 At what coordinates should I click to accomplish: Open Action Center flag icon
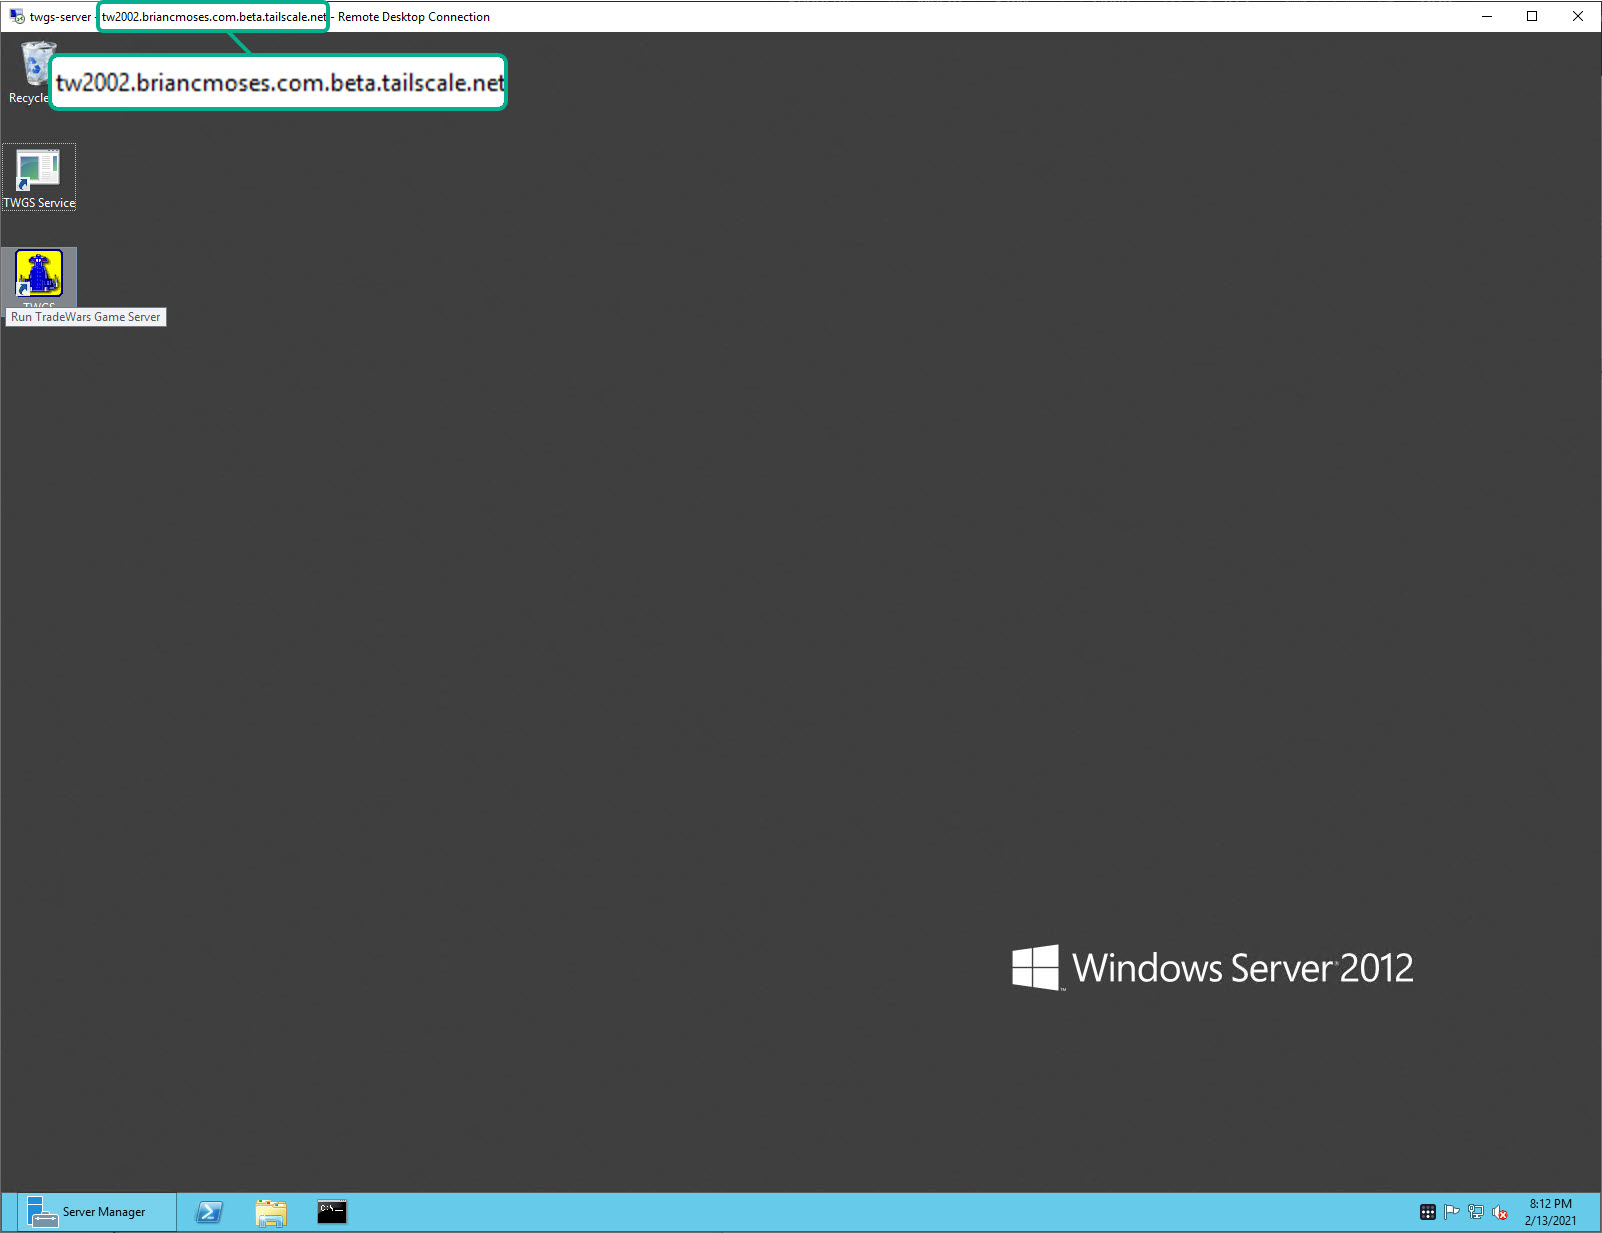pos(1452,1212)
